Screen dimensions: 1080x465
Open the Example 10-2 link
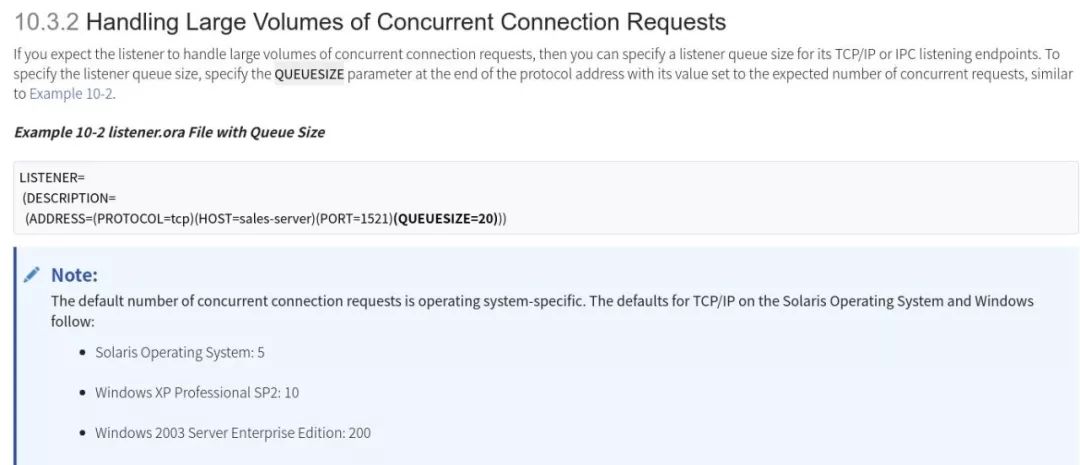(x=71, y=94)
